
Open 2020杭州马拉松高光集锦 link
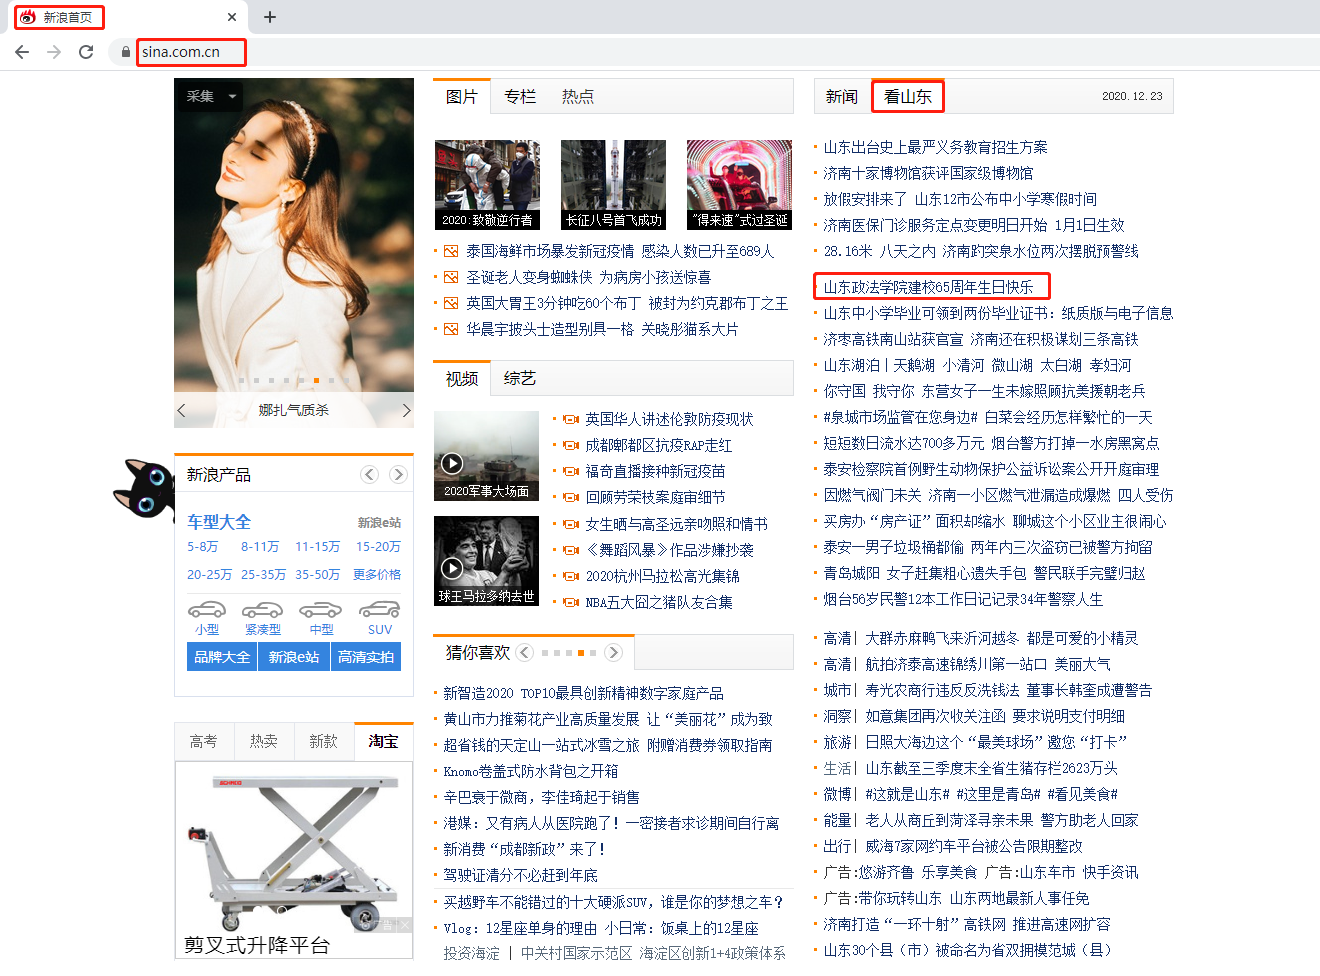point(663,576)
